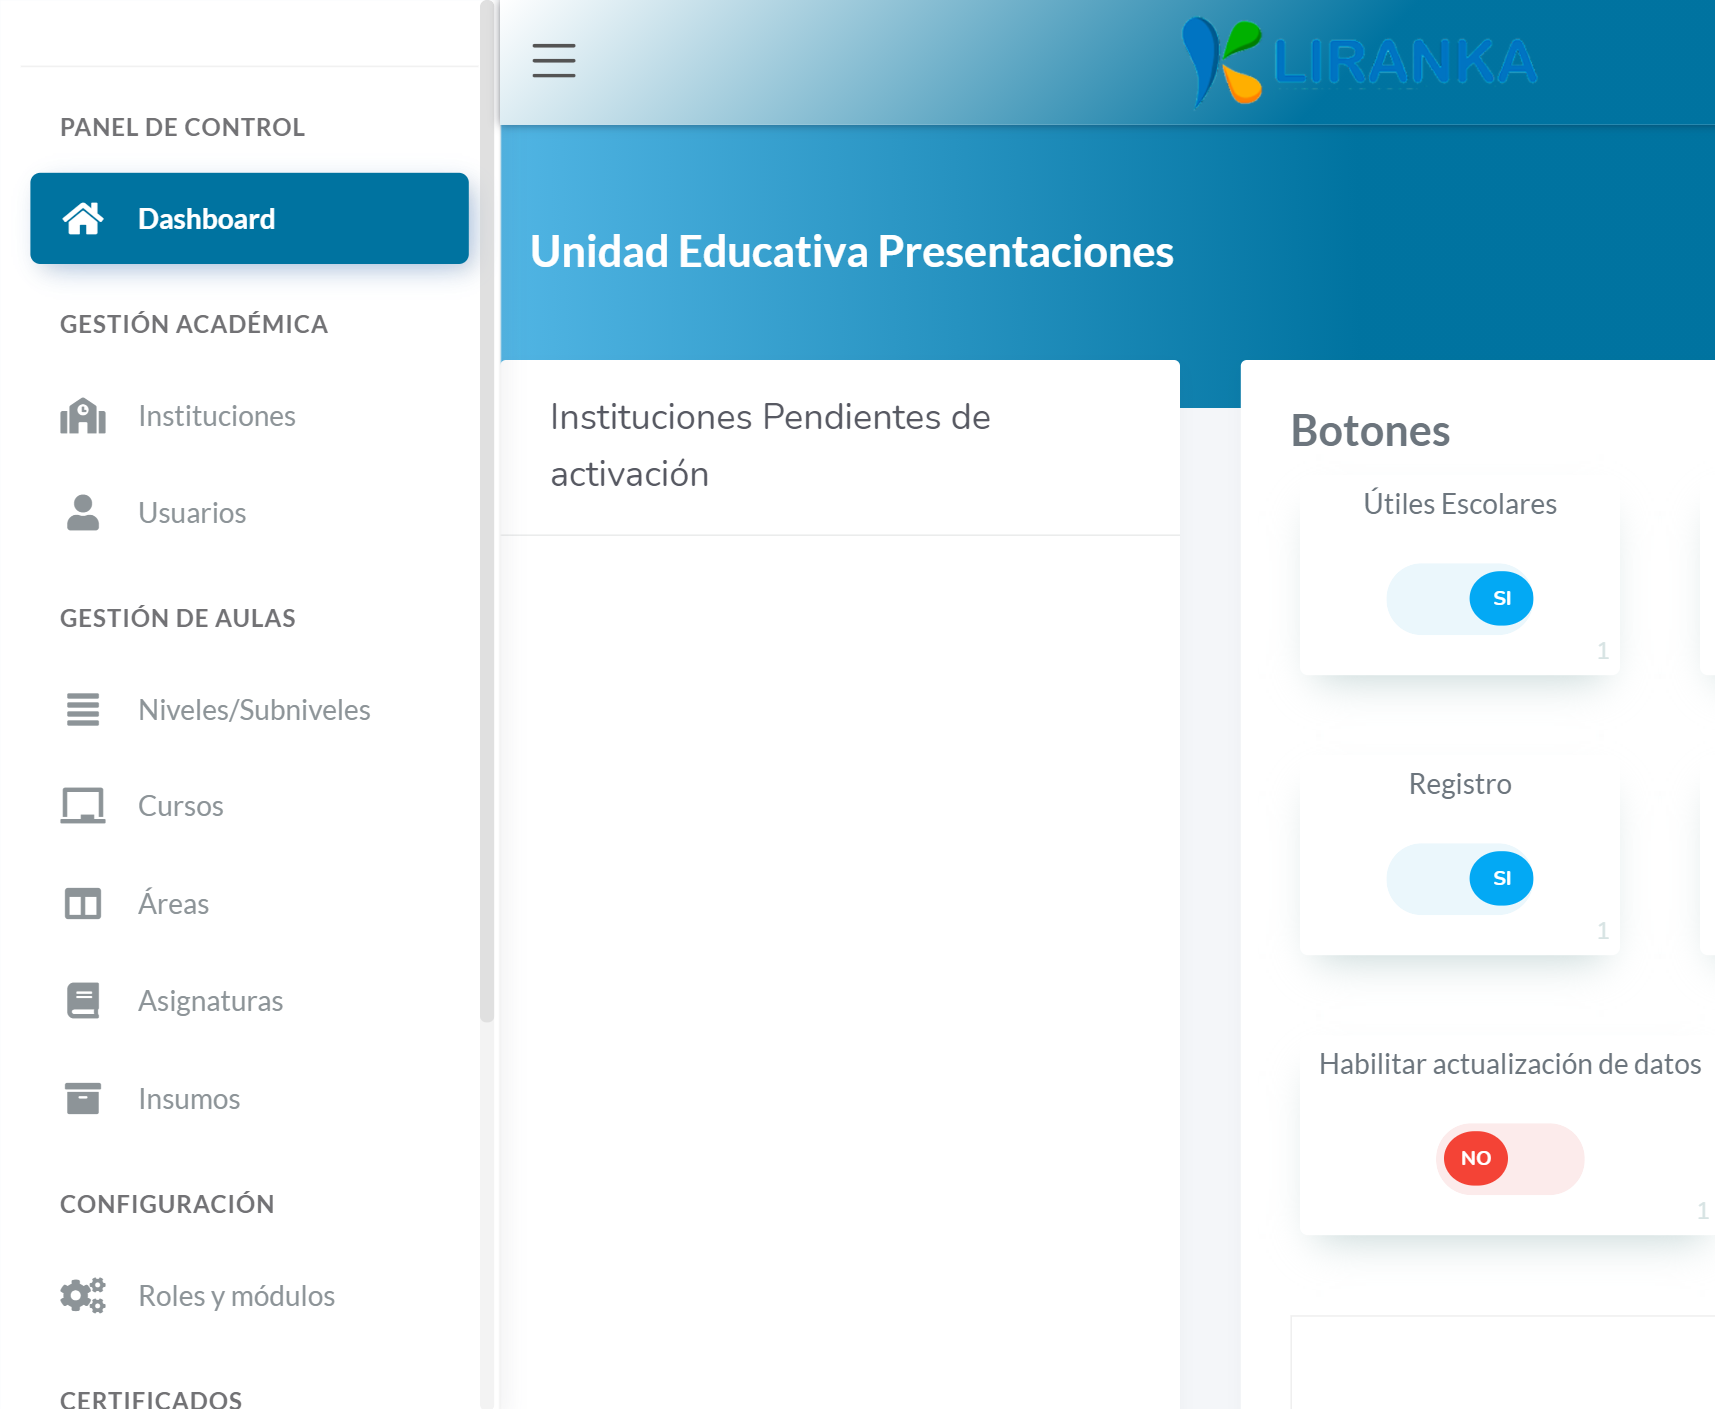Click the Usuarios person icon
1715x1409 pixels.
click(81, 512)
